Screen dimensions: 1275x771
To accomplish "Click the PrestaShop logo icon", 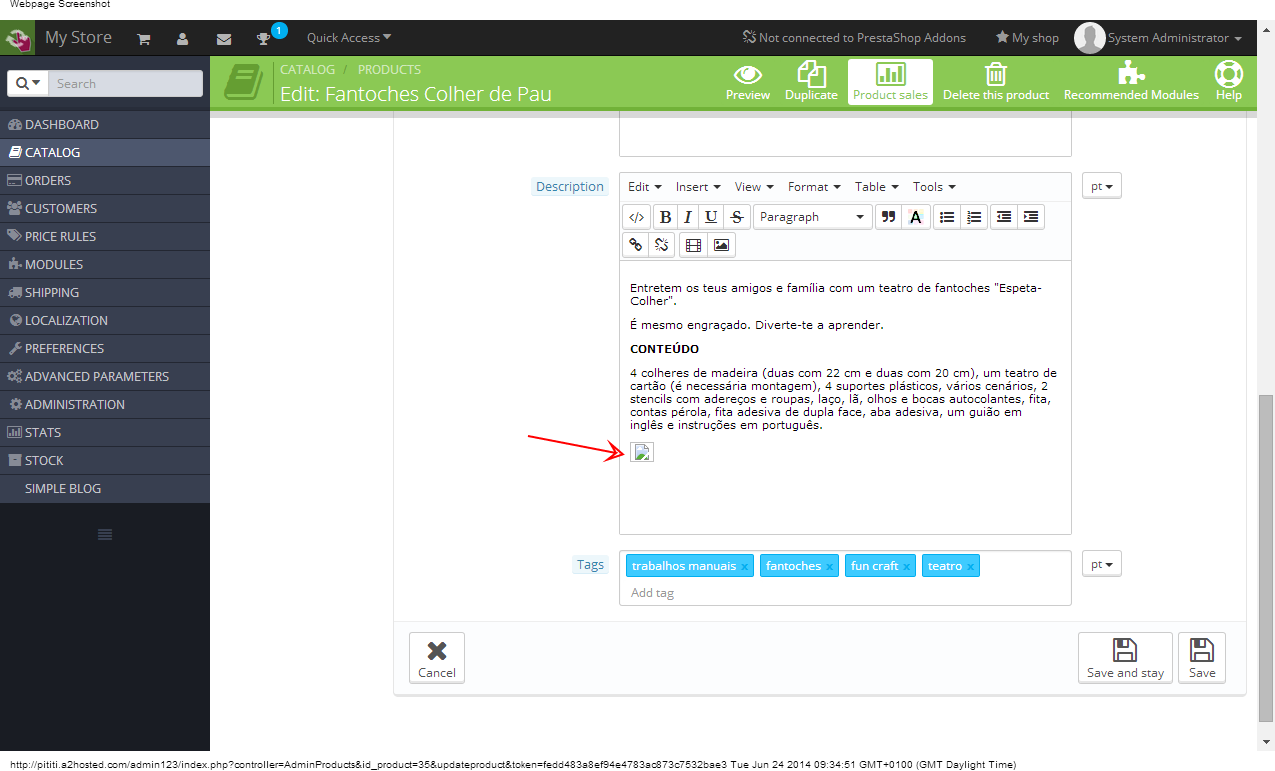I will [x=17, y=39].
